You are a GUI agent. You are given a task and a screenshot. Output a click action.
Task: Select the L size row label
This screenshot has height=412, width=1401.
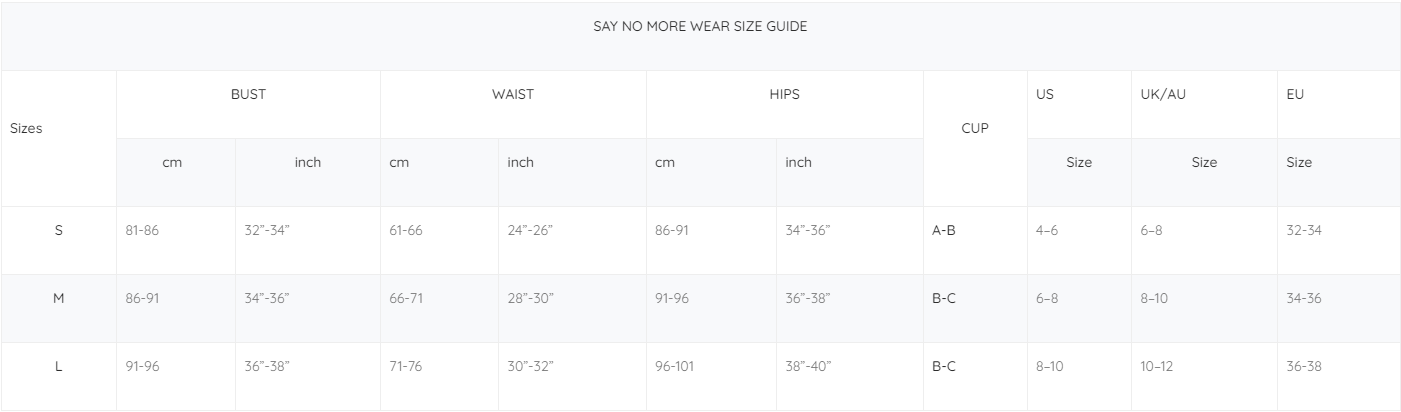pyautogui.click(x=58, y=366)
